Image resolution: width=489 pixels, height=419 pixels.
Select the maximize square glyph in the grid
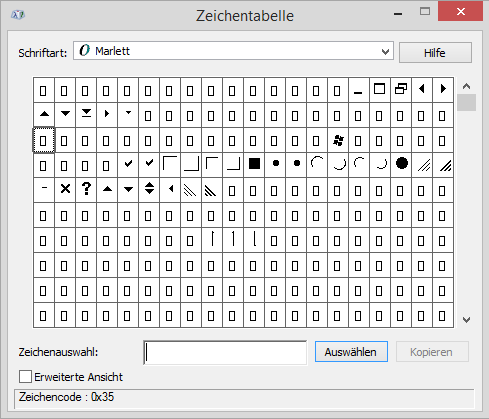[379, 90]
